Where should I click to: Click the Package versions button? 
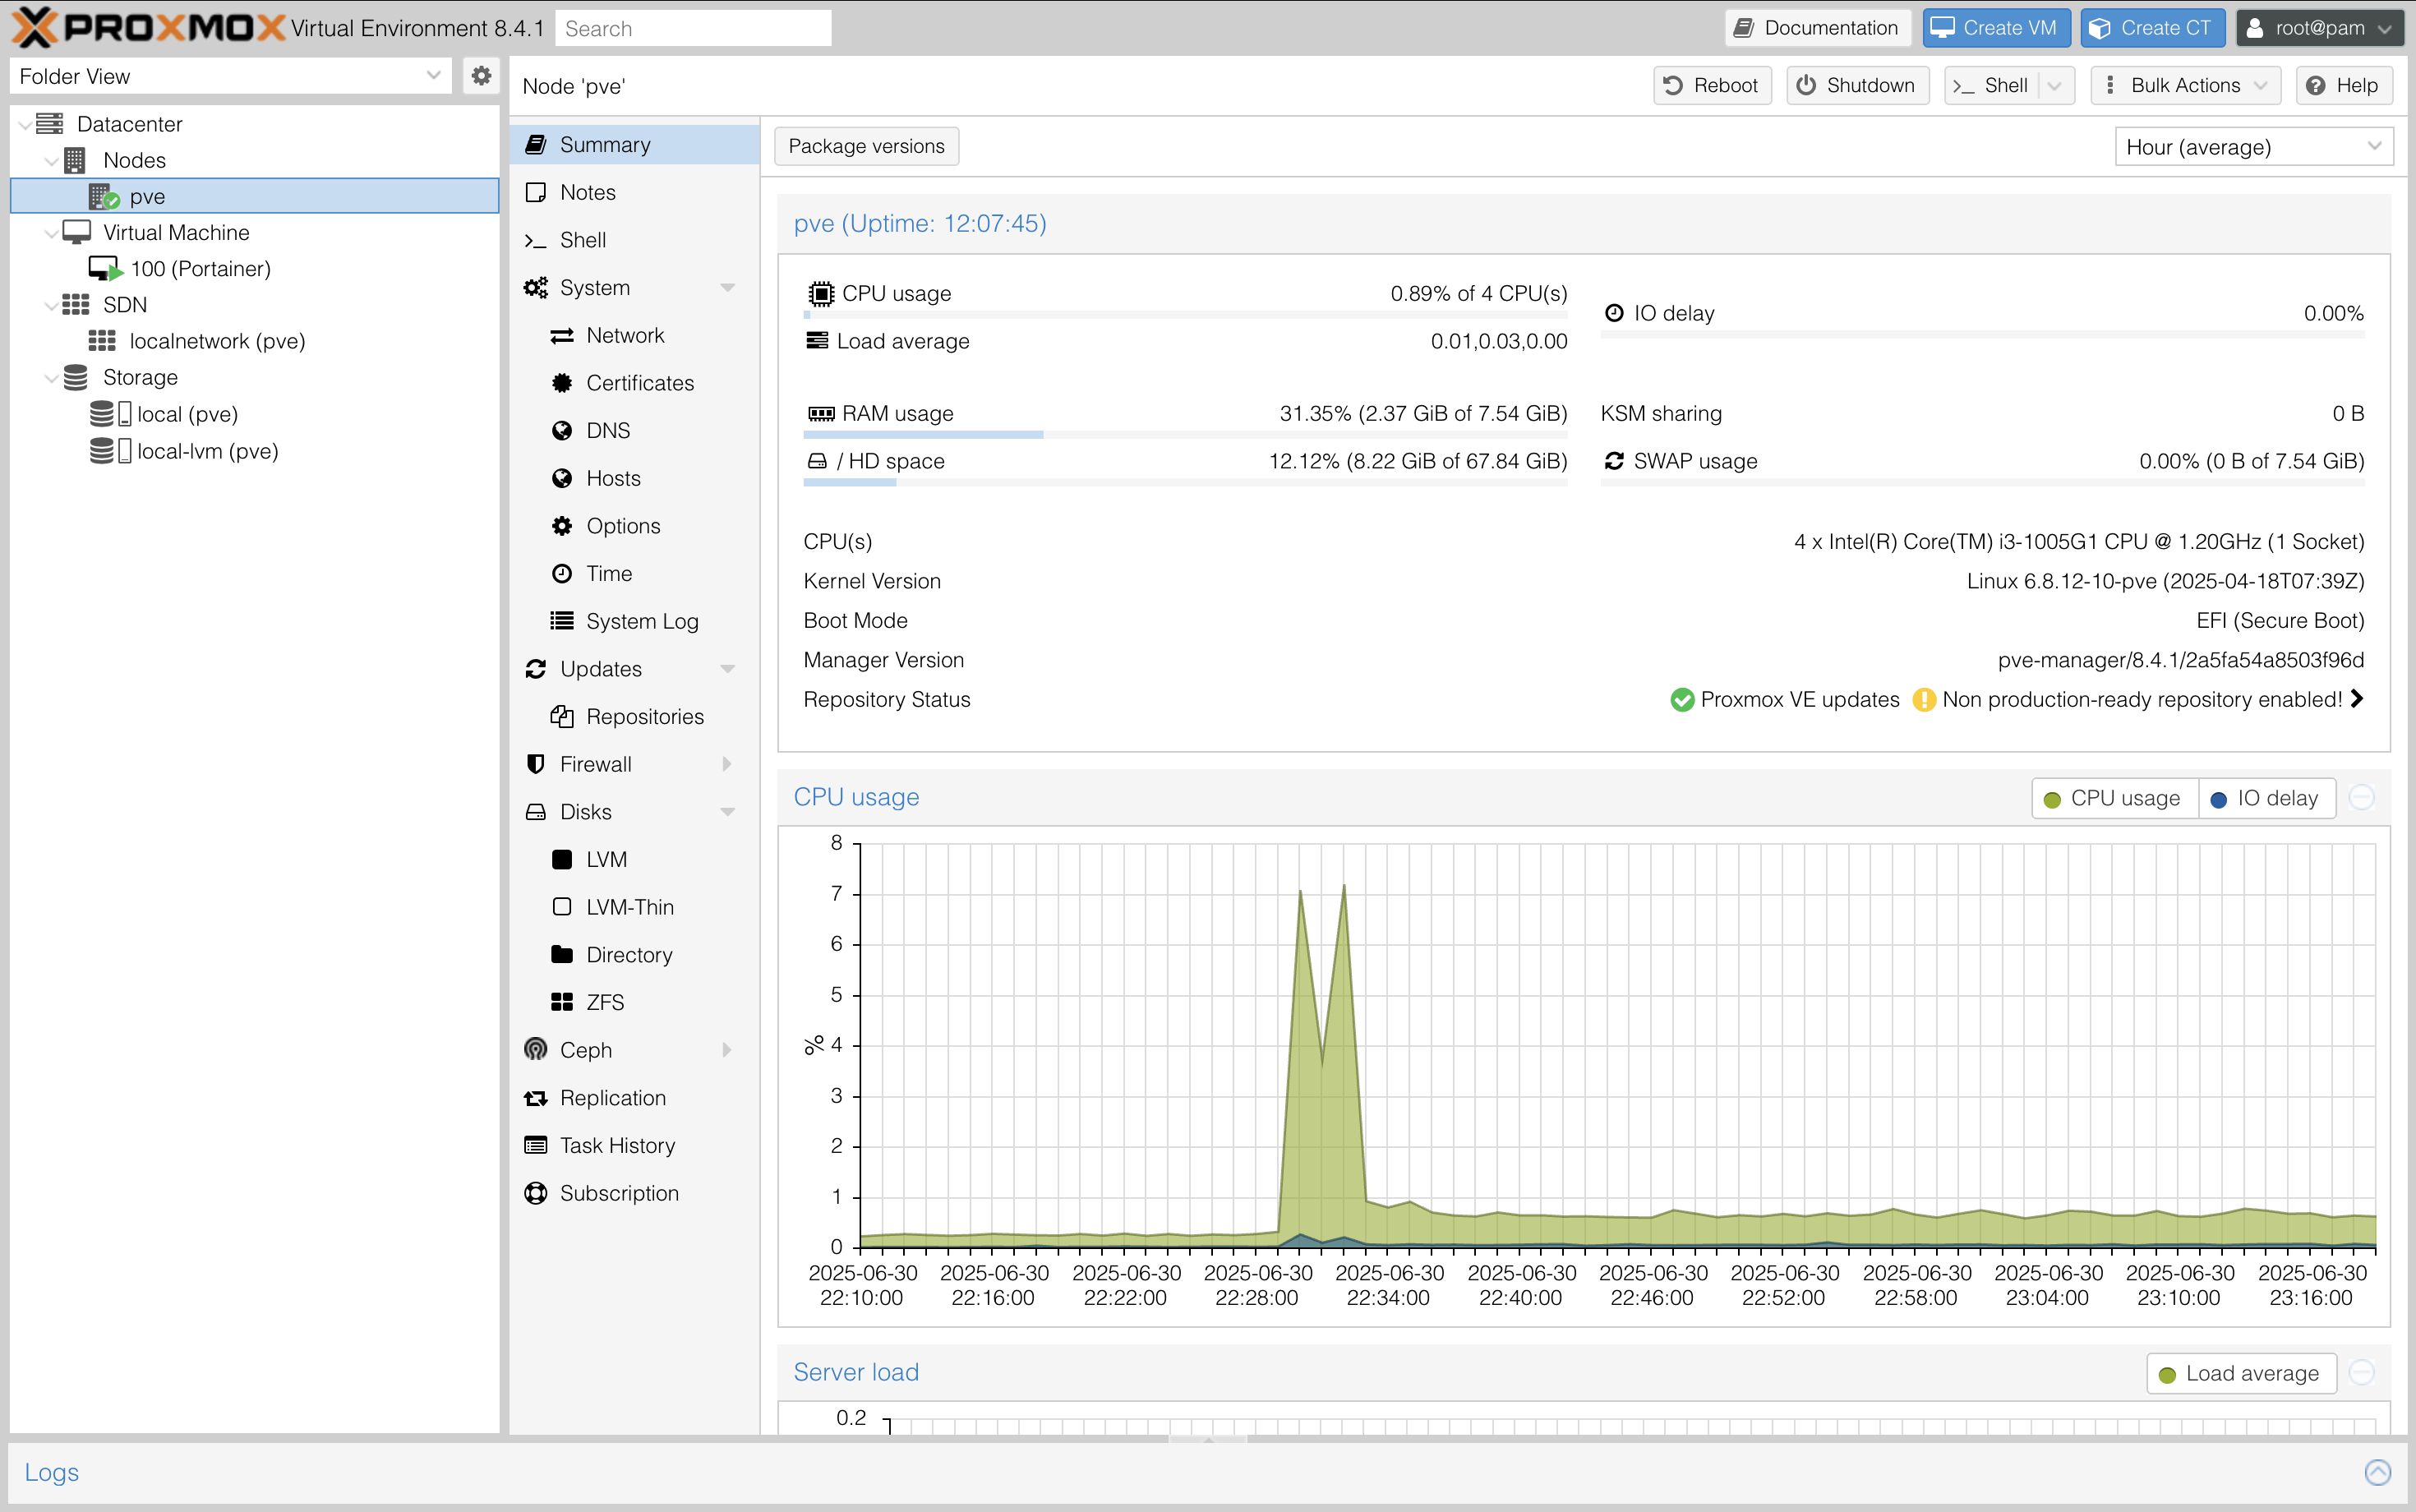tap(865, 146)
